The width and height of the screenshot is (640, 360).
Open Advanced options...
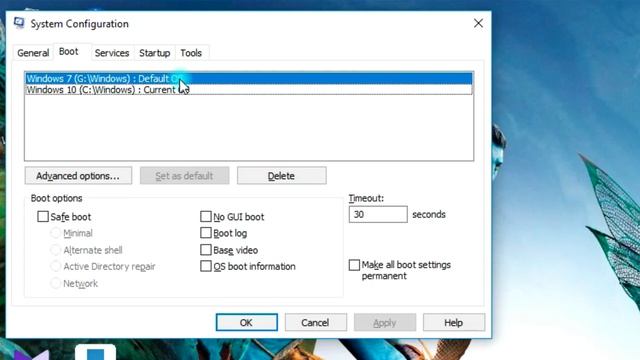(78, 176)
